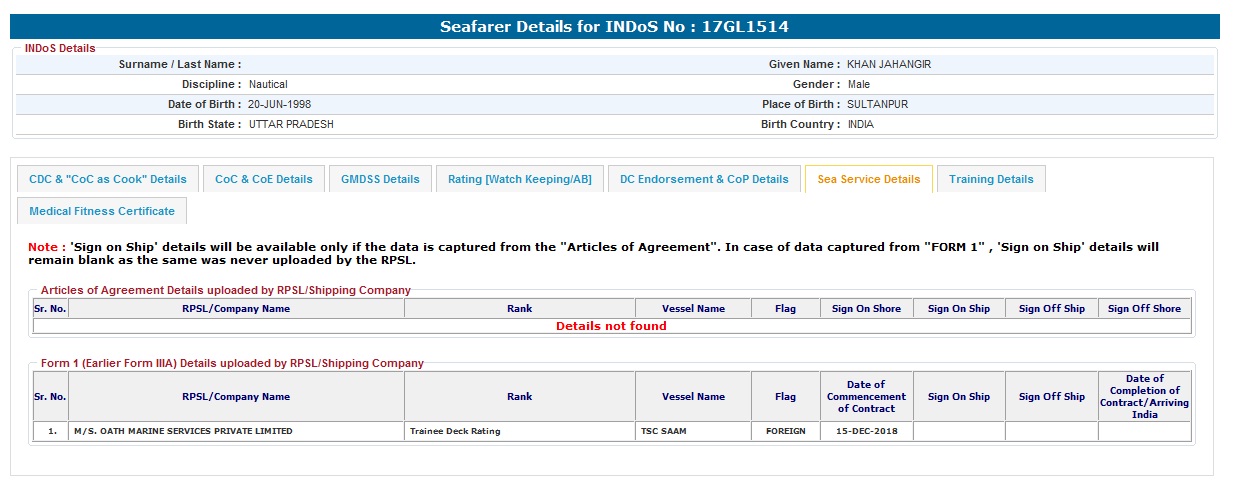Switch to the CoC & CoE Details tab
Image resolution: width=1256 pixels, height=495 pixels.
click(263, 179)
